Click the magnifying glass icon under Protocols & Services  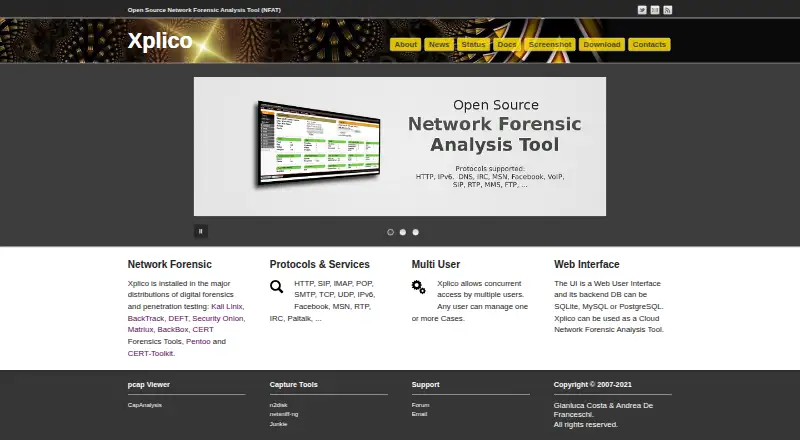[x=277, y=286]
